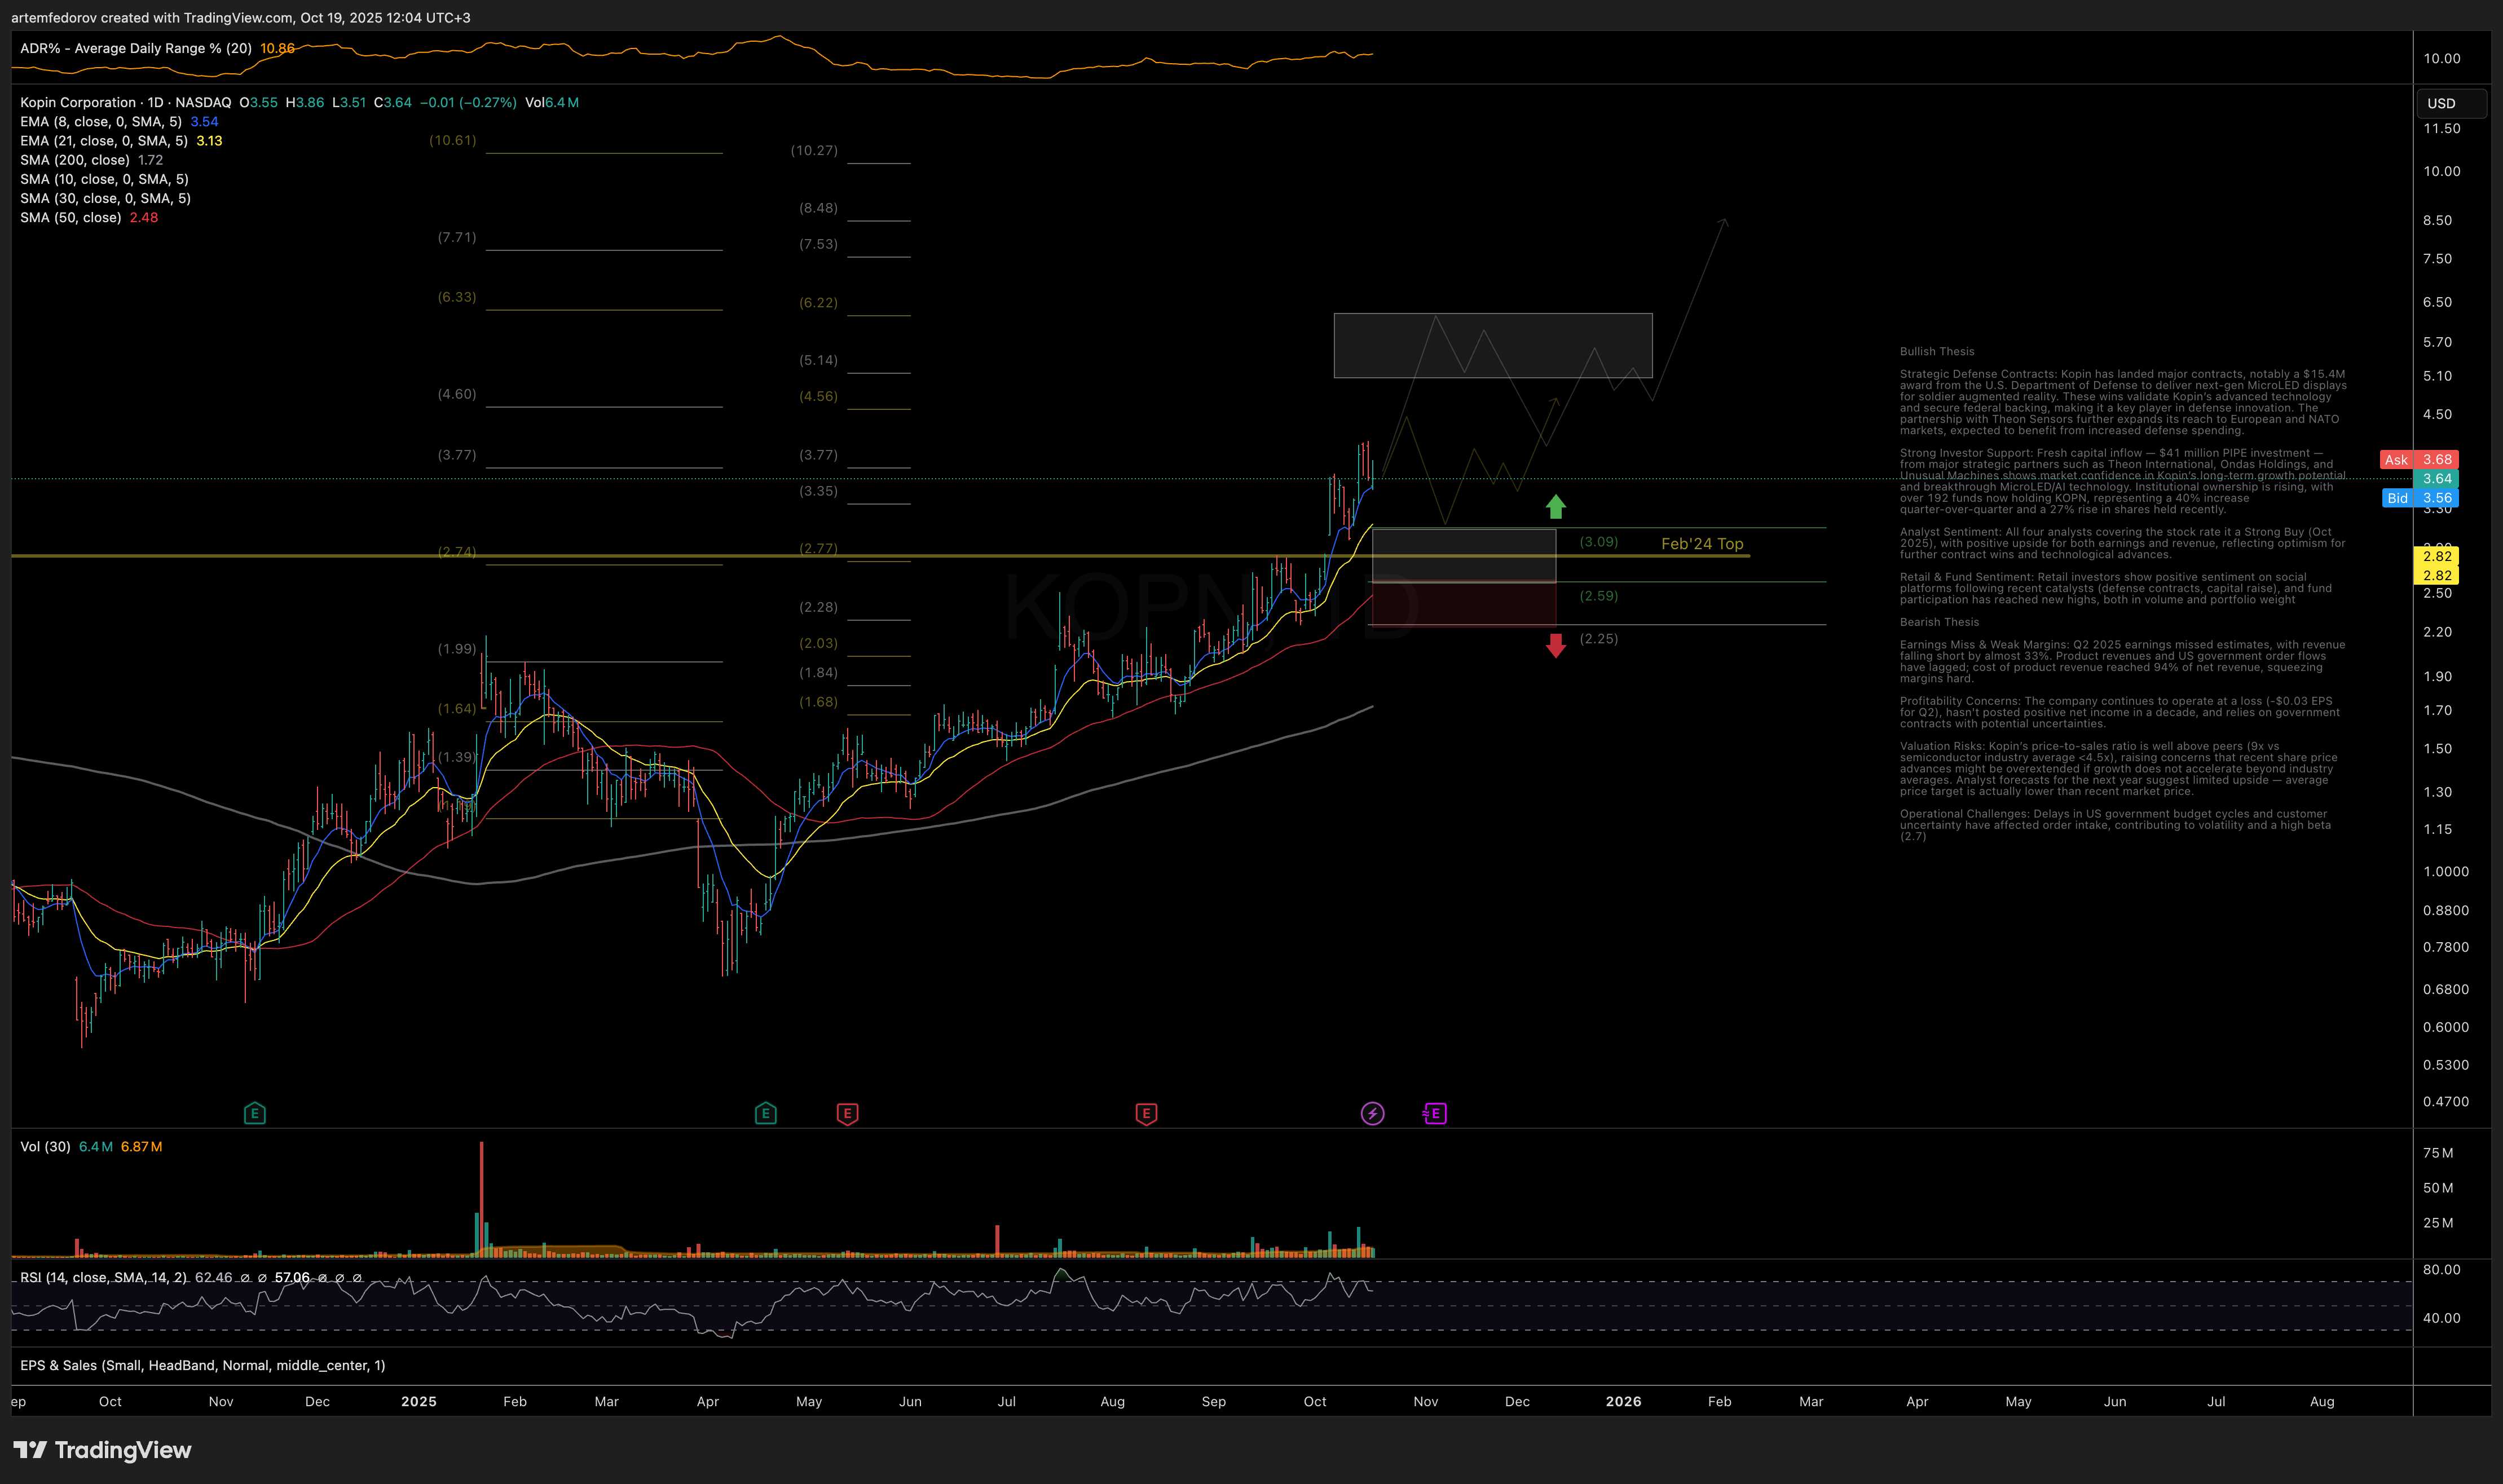Open the red earnings marker in mid-May
This screenshot has width=2503, height=1484.
[847, 1113]
